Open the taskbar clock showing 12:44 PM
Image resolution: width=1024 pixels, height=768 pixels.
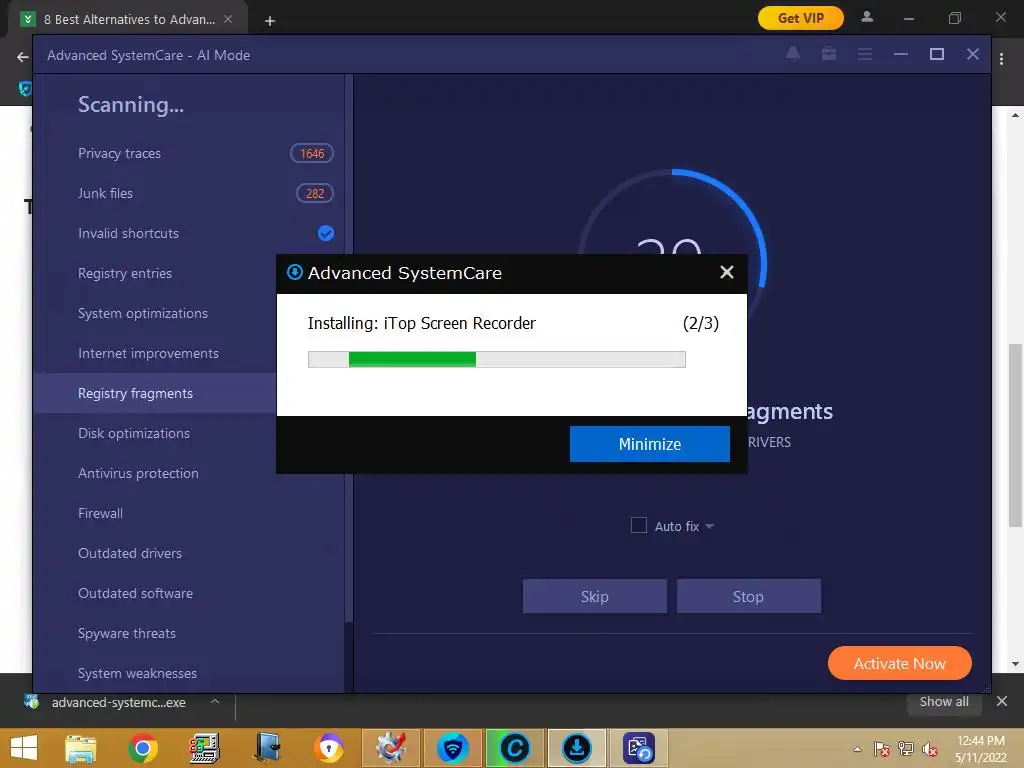click(x=980, y=749)
